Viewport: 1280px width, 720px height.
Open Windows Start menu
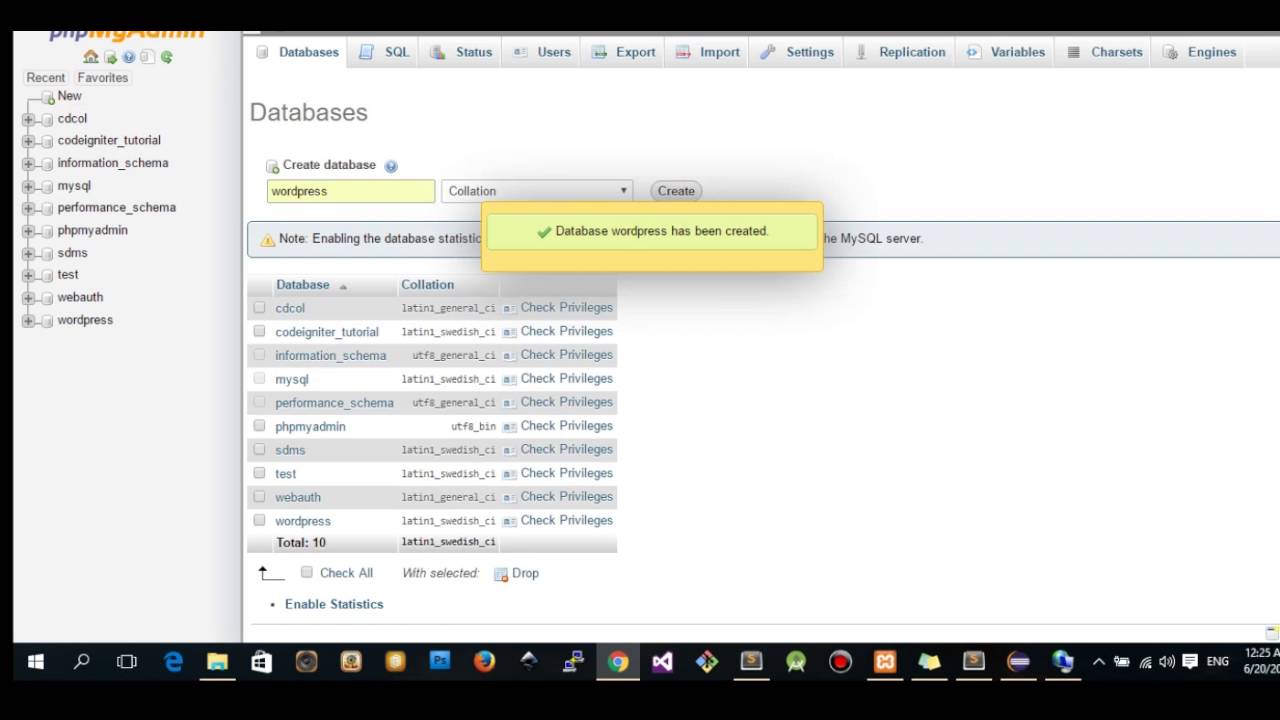point(36,662)
